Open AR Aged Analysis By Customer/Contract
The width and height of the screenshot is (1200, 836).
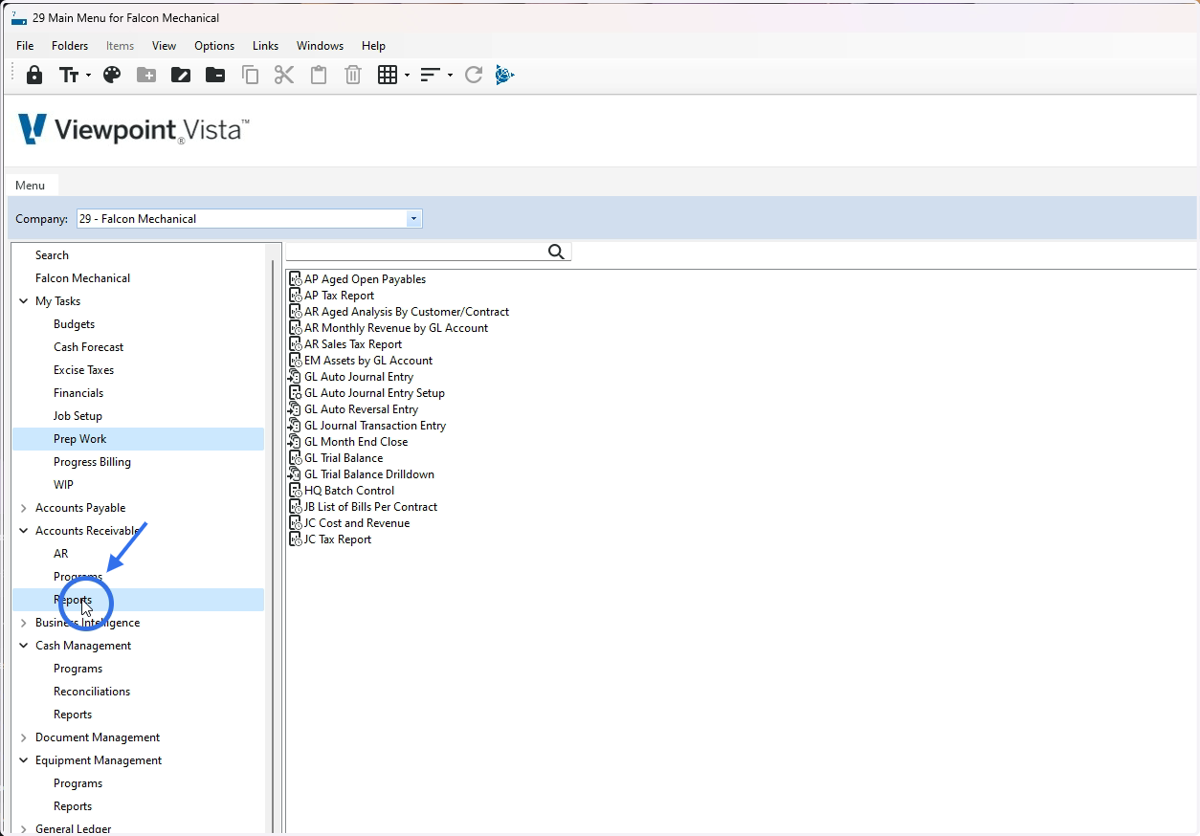(407, 312)
